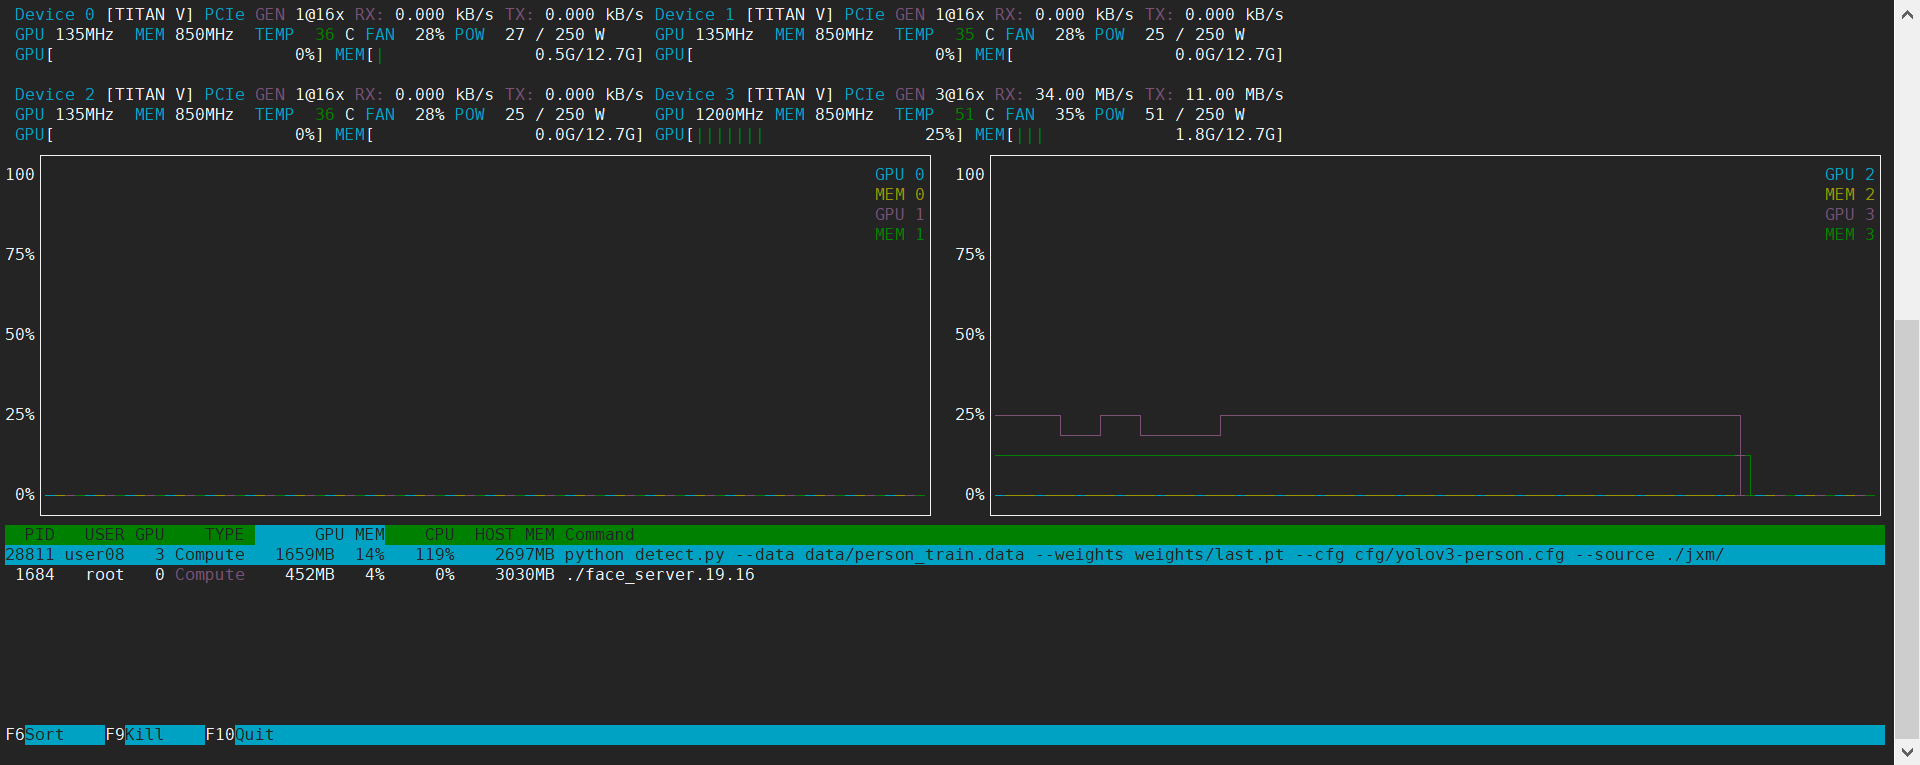Click the 25% label on right chart axis

coord(969,415)
